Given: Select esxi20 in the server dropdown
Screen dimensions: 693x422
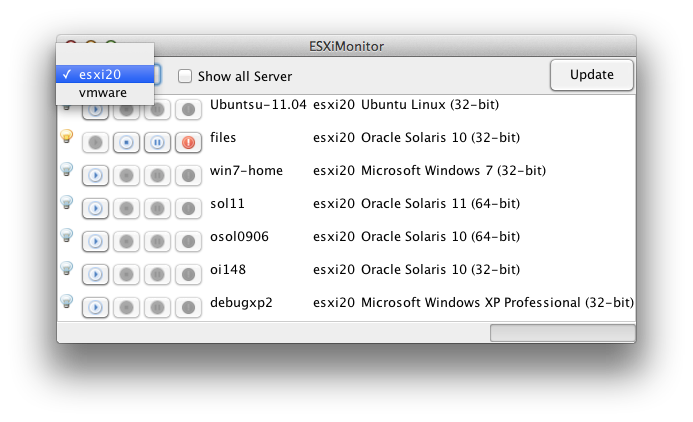Looking at the screenshot, I should [x=105, y=74].
